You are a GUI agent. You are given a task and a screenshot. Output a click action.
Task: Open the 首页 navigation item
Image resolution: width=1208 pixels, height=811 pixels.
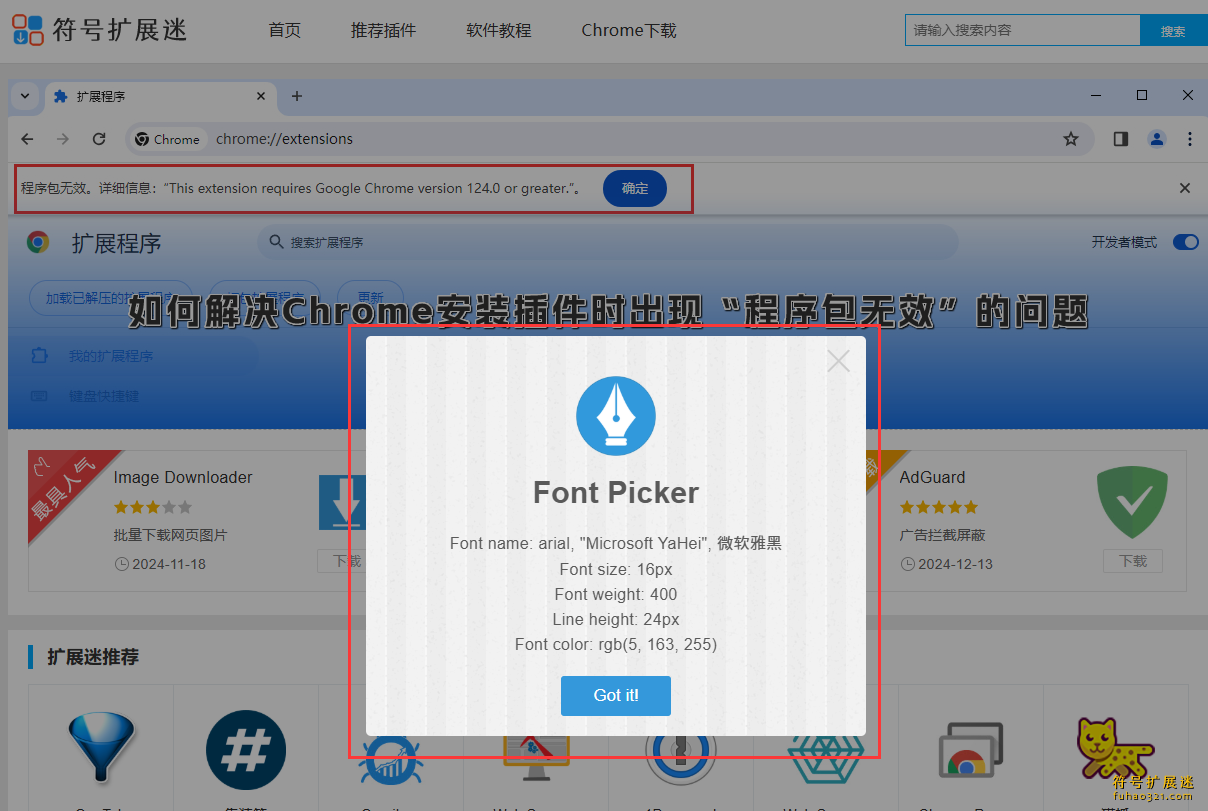285,30
